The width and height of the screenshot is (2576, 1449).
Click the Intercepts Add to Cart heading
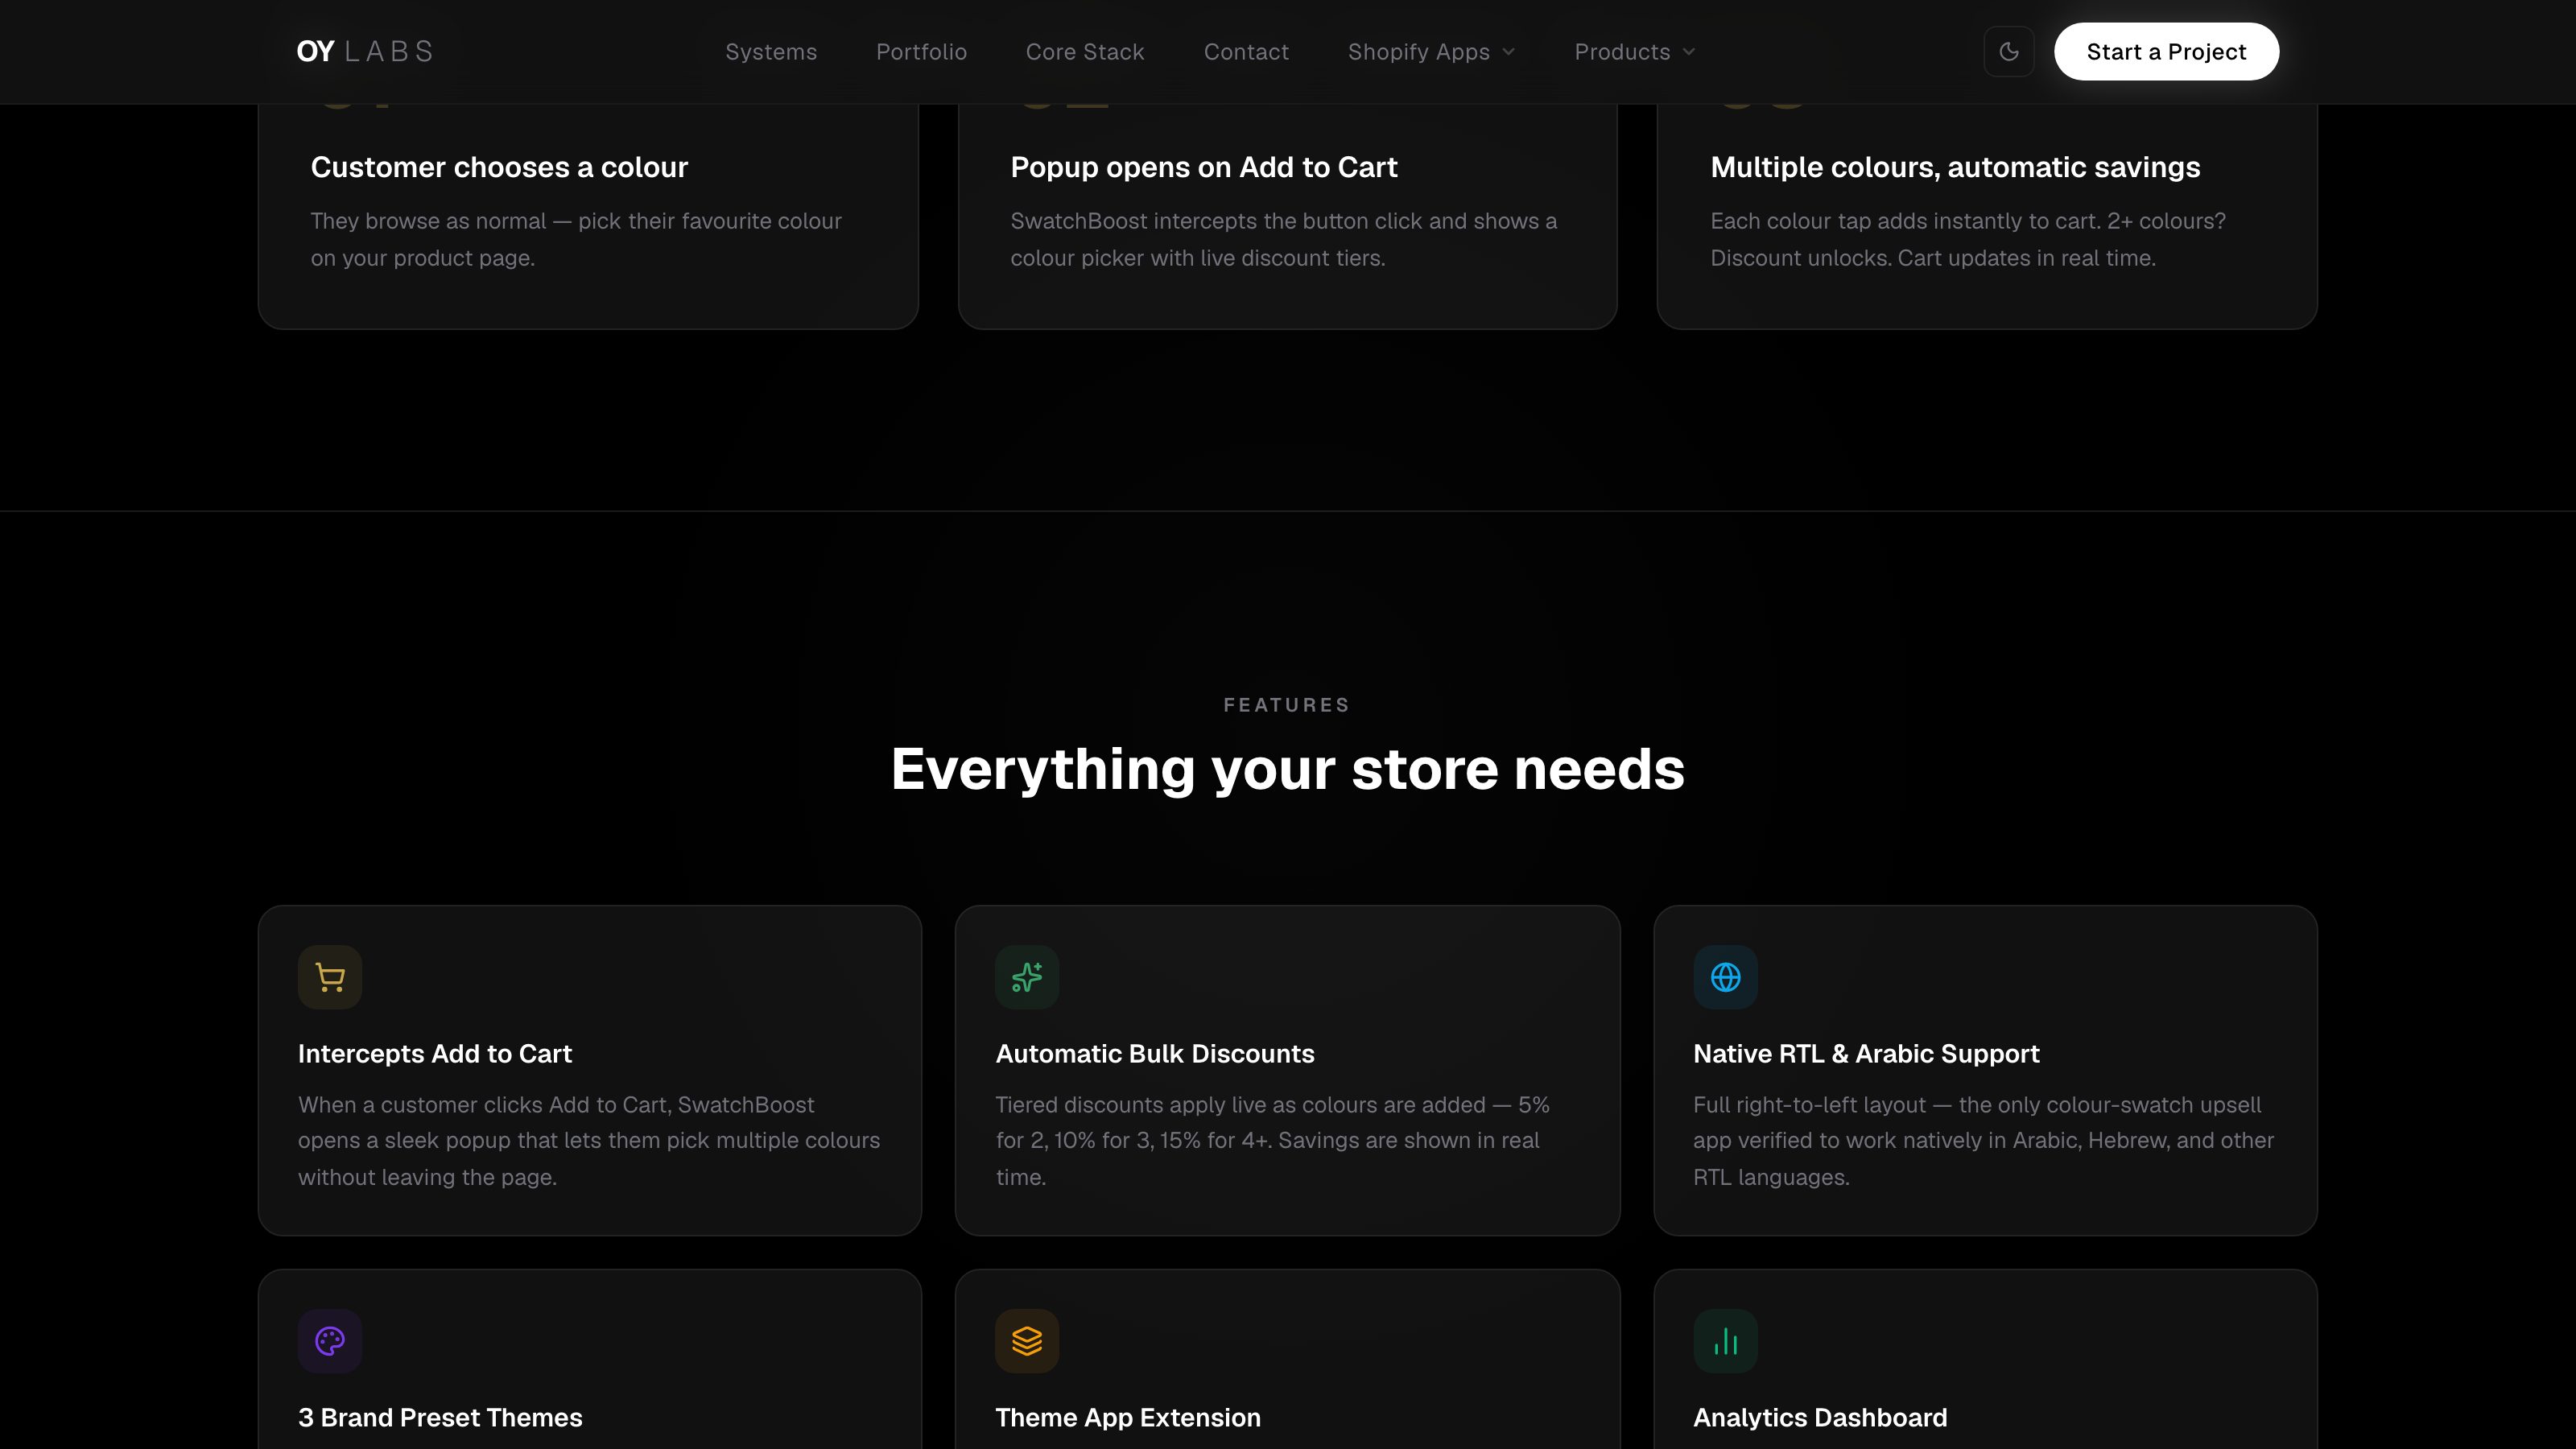coord(435,1053)
